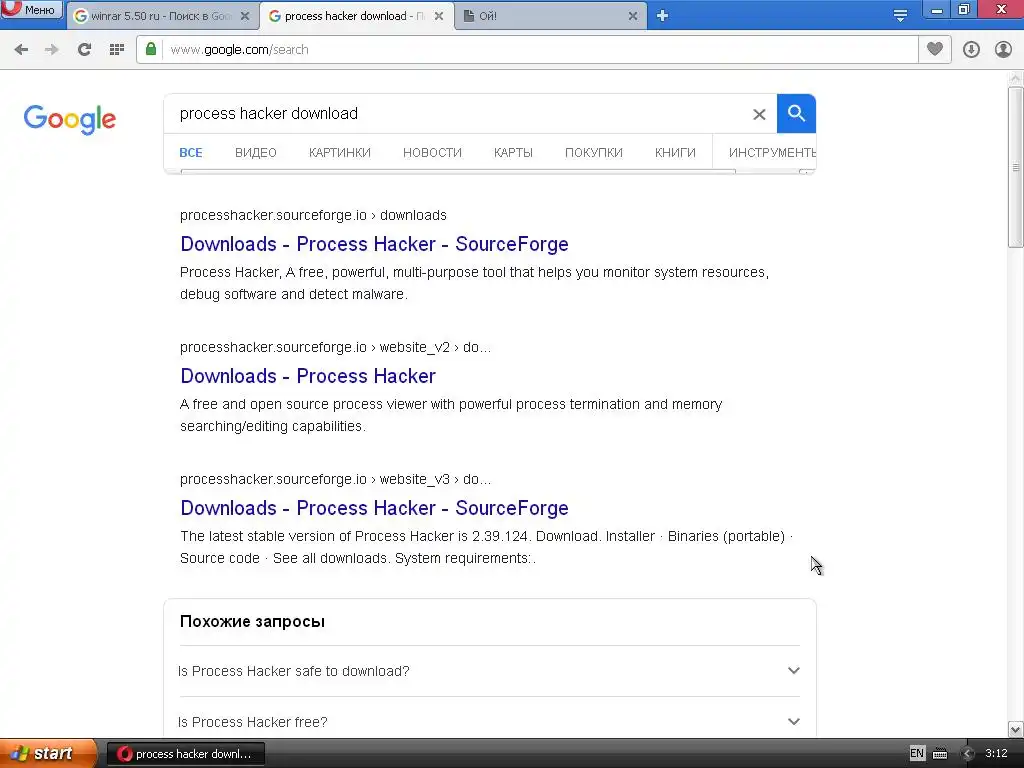Click chevron beside Is Process Hacker free
Image resolution: width=1024 pixels, height=768 pixels.
(x=793, y=722)
